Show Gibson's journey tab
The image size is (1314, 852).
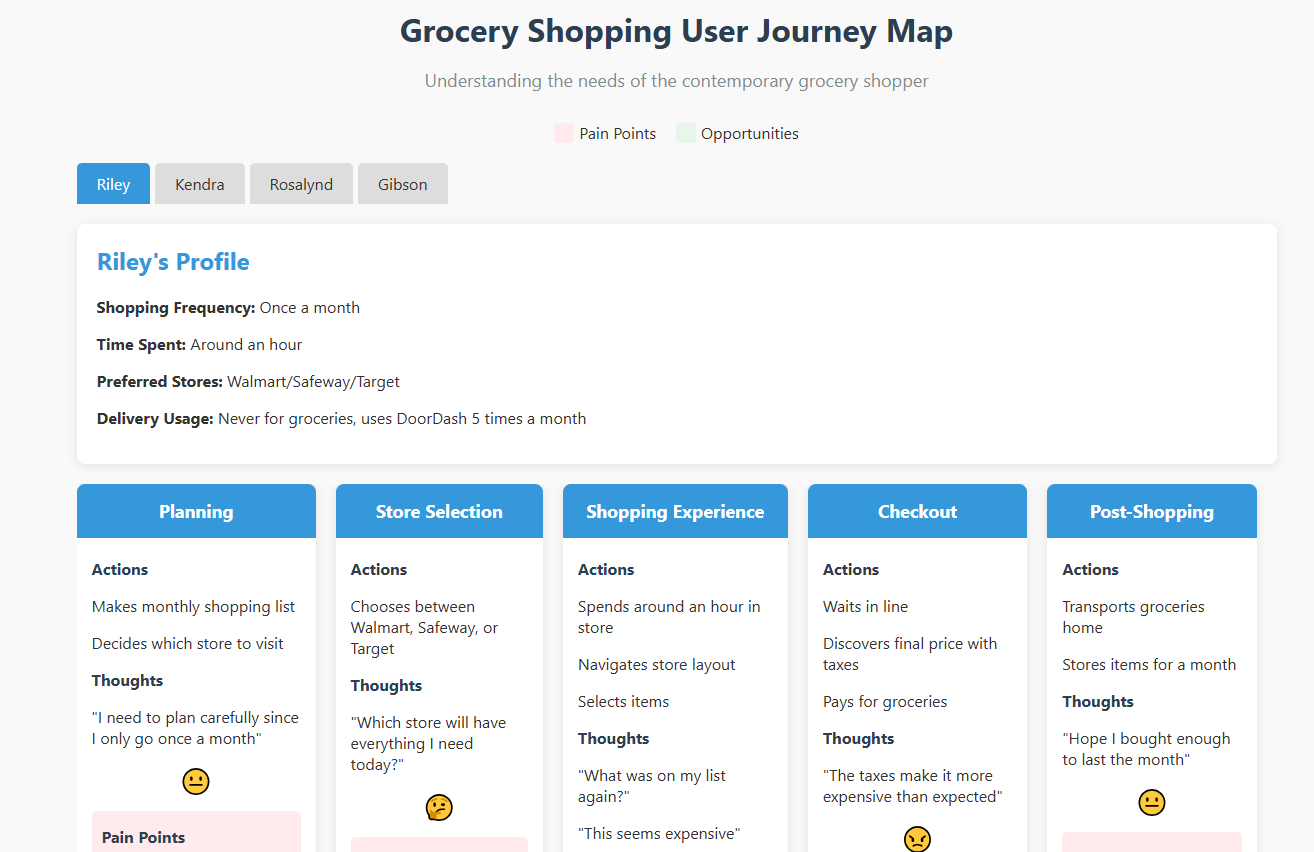[403, 184]
